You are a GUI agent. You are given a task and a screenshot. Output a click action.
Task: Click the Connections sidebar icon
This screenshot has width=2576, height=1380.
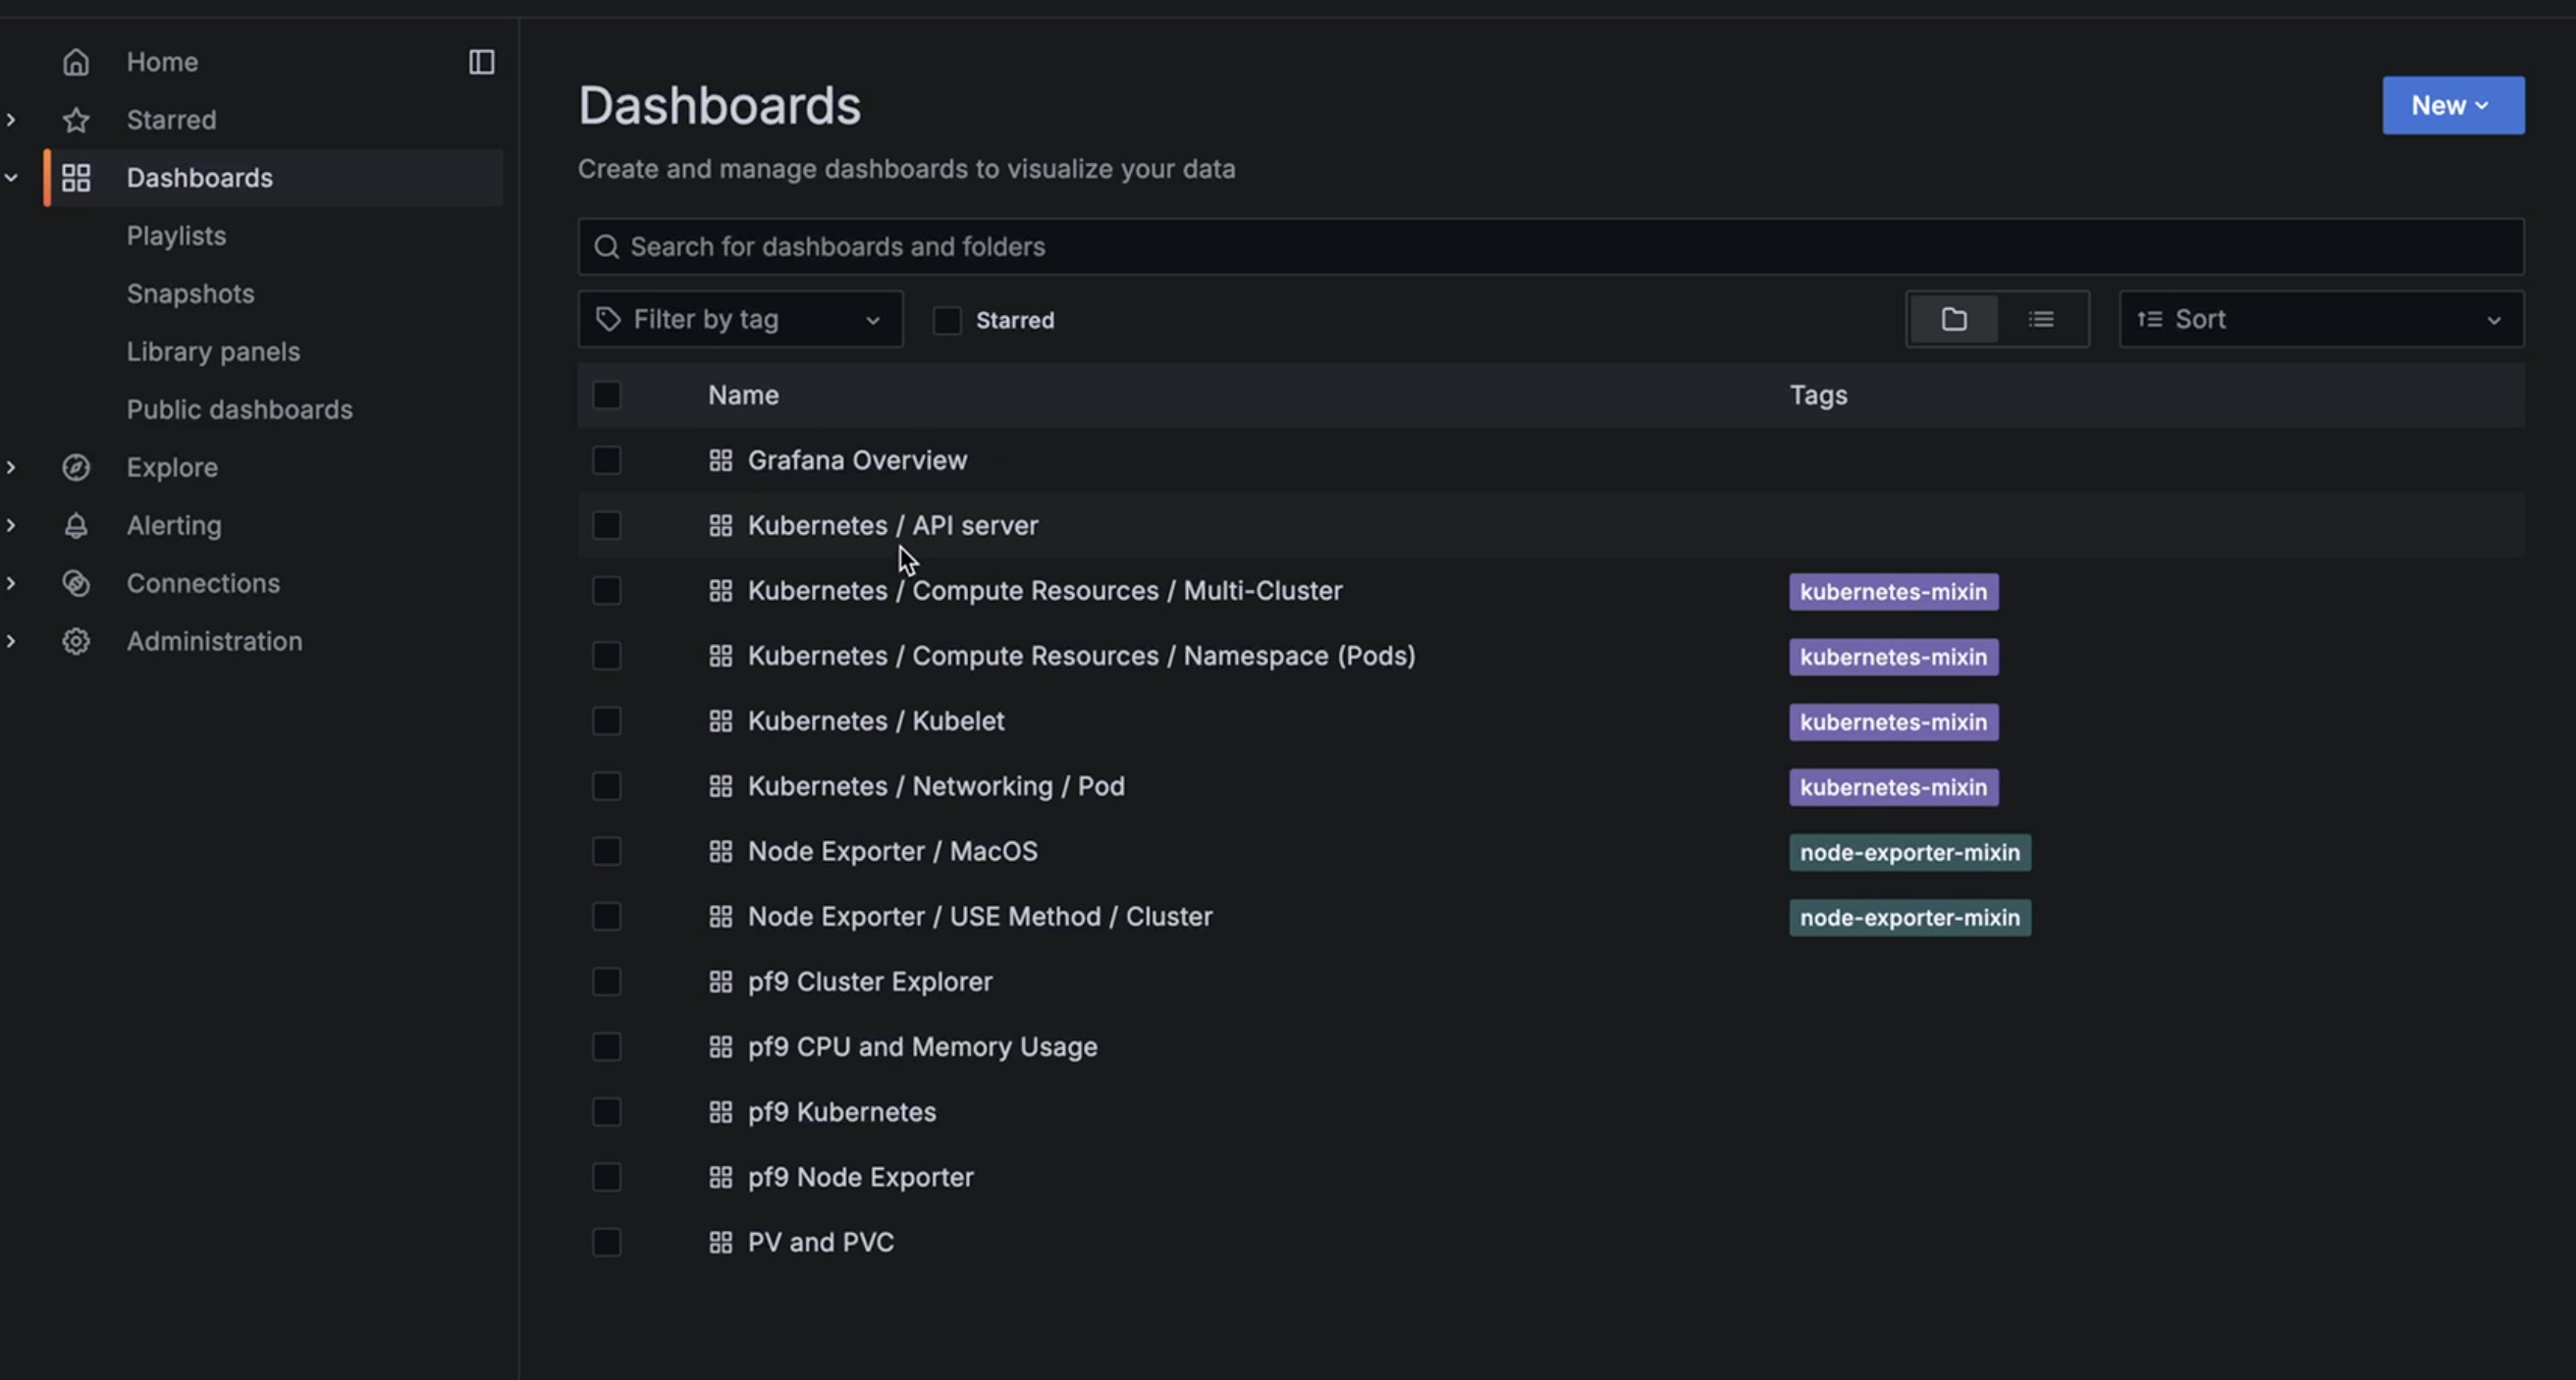pos(76,584)
